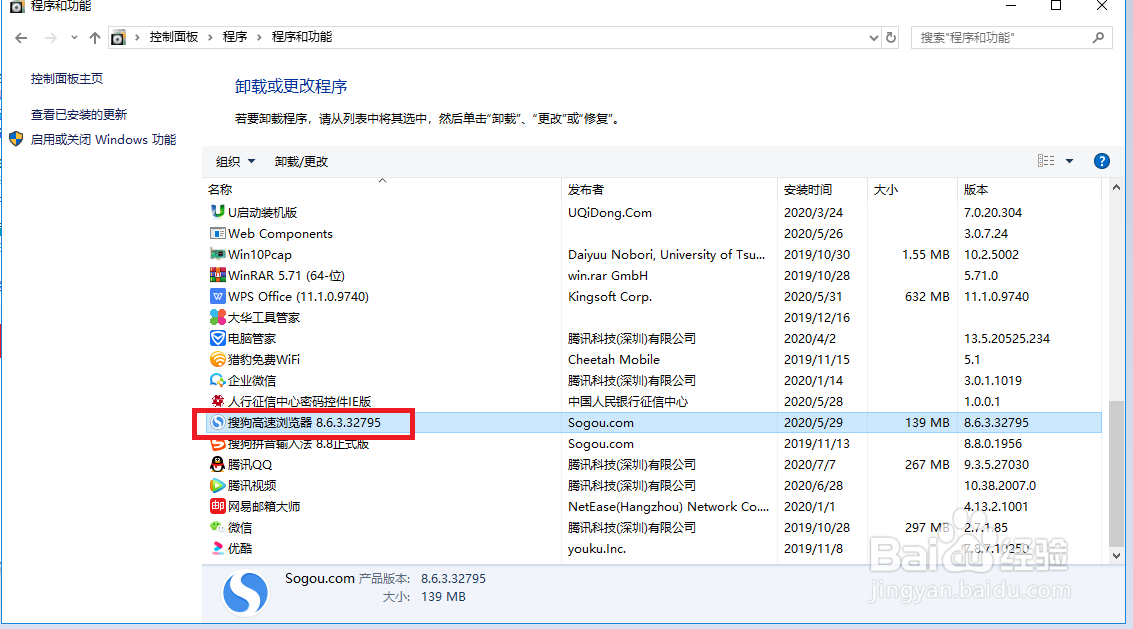Click the 企业微信 icon

pyautogui.click(x=219, y=380)
